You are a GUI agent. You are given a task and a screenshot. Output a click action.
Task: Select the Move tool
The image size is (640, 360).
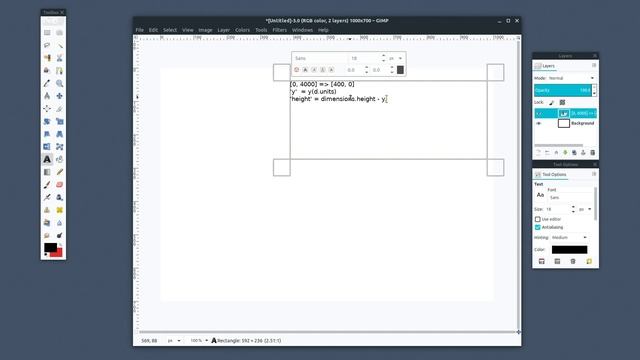(x=60, y=96)
